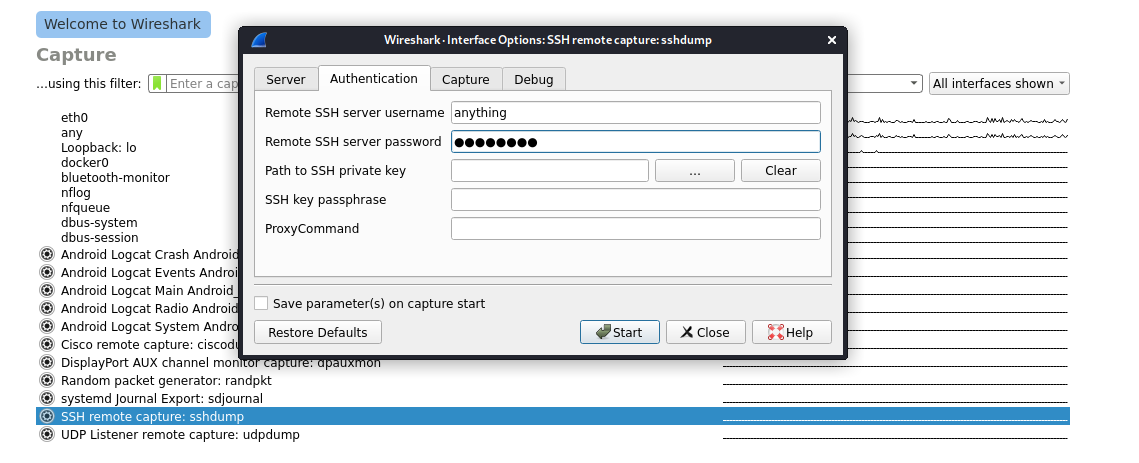Select the Authentication tab
Image resolution: width=1139 pixels, height=463 pixels.
[x=373, y=78]
